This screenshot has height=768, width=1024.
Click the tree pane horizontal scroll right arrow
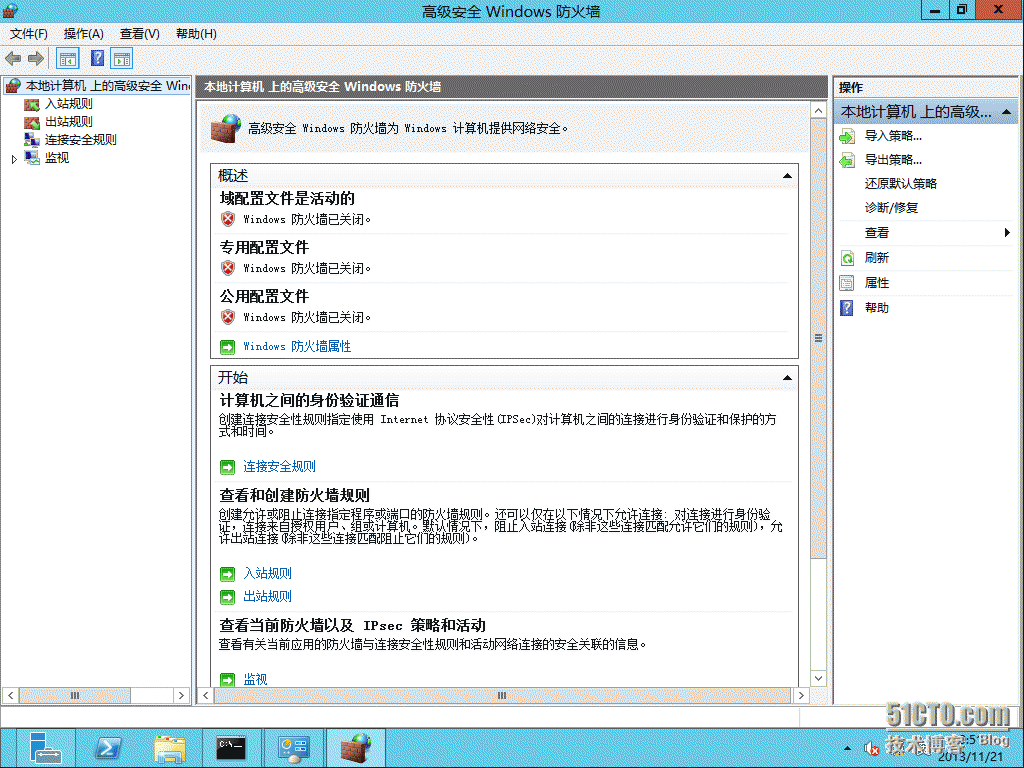click(182, 696)
